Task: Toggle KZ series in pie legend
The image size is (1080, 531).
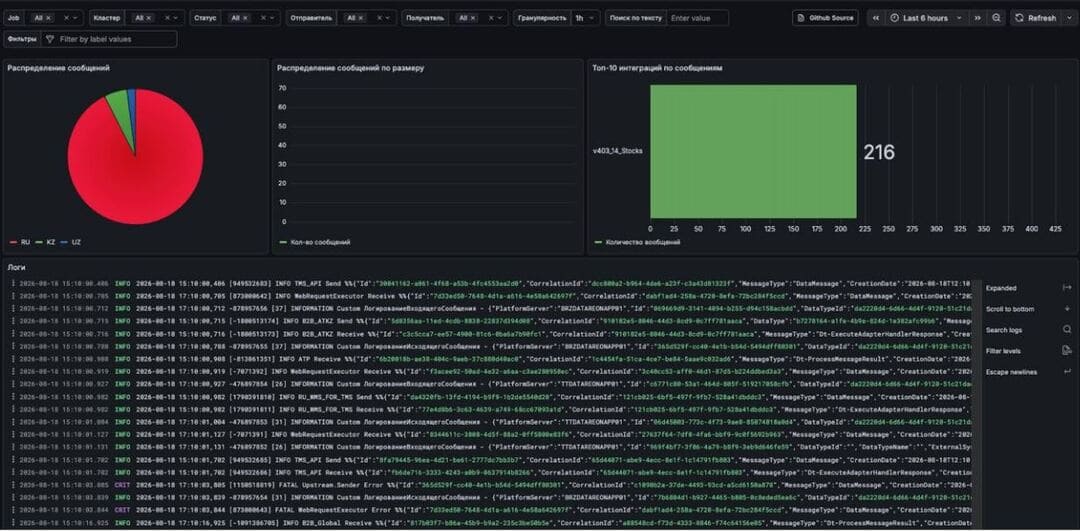Action: click(x=45, y=242)
